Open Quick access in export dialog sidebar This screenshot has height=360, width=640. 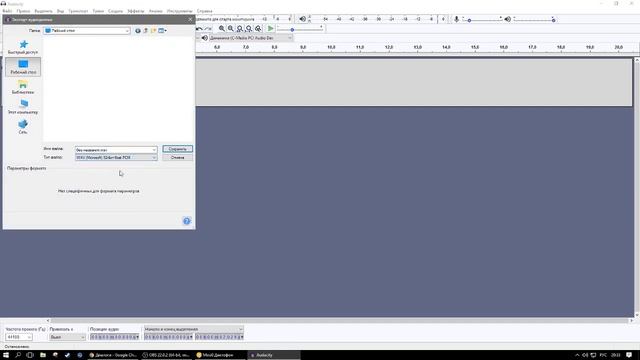tap(23, 47)
